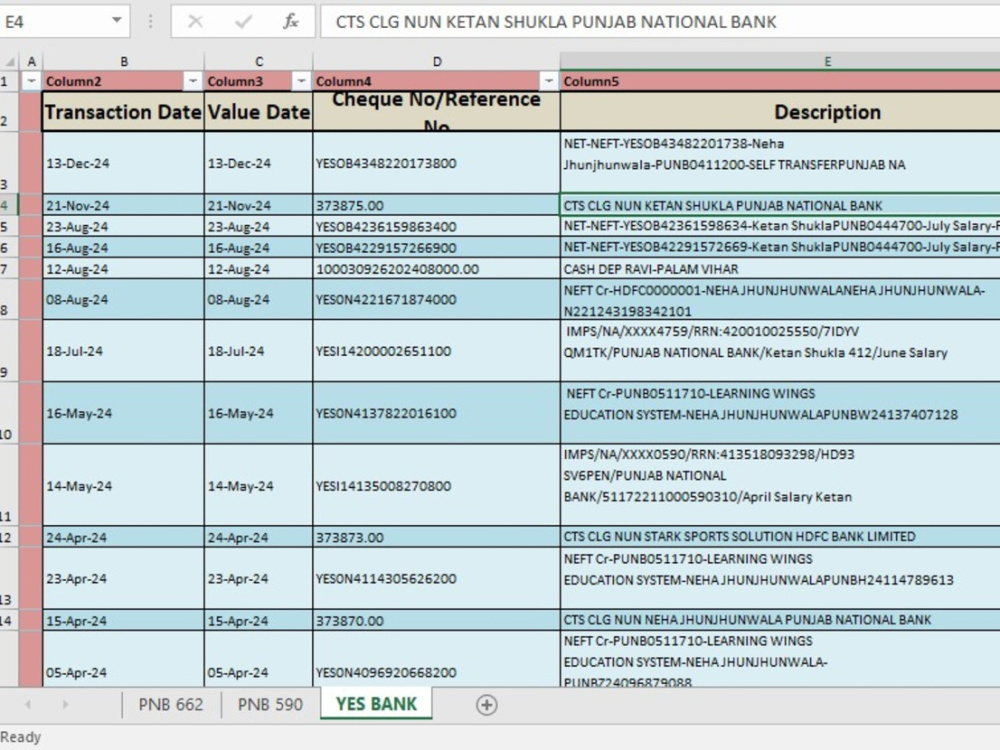The height and width of the screenshot is (750, 1000).
Task: Select value date cell 15-Apr-24
Action: 259,621
